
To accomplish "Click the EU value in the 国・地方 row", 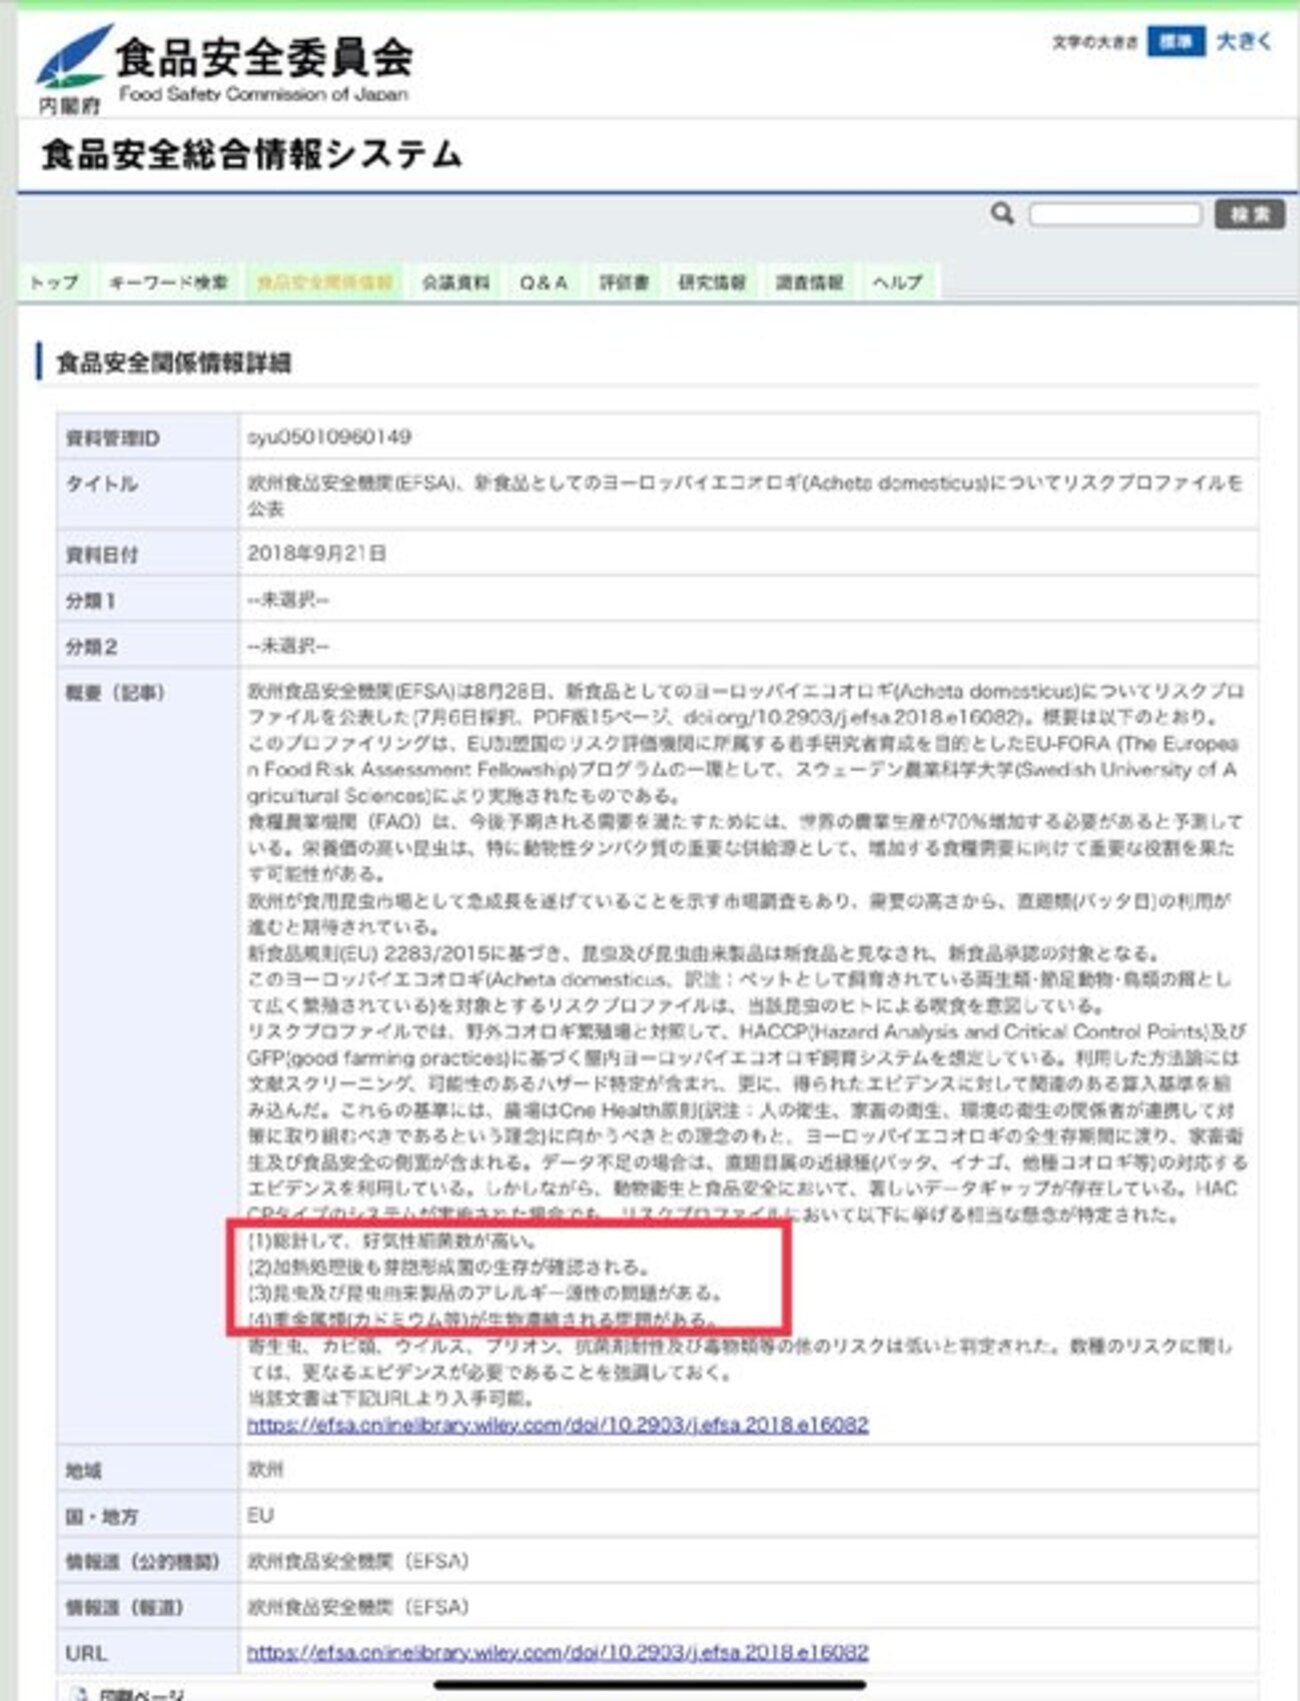I will pos(260,1516).
